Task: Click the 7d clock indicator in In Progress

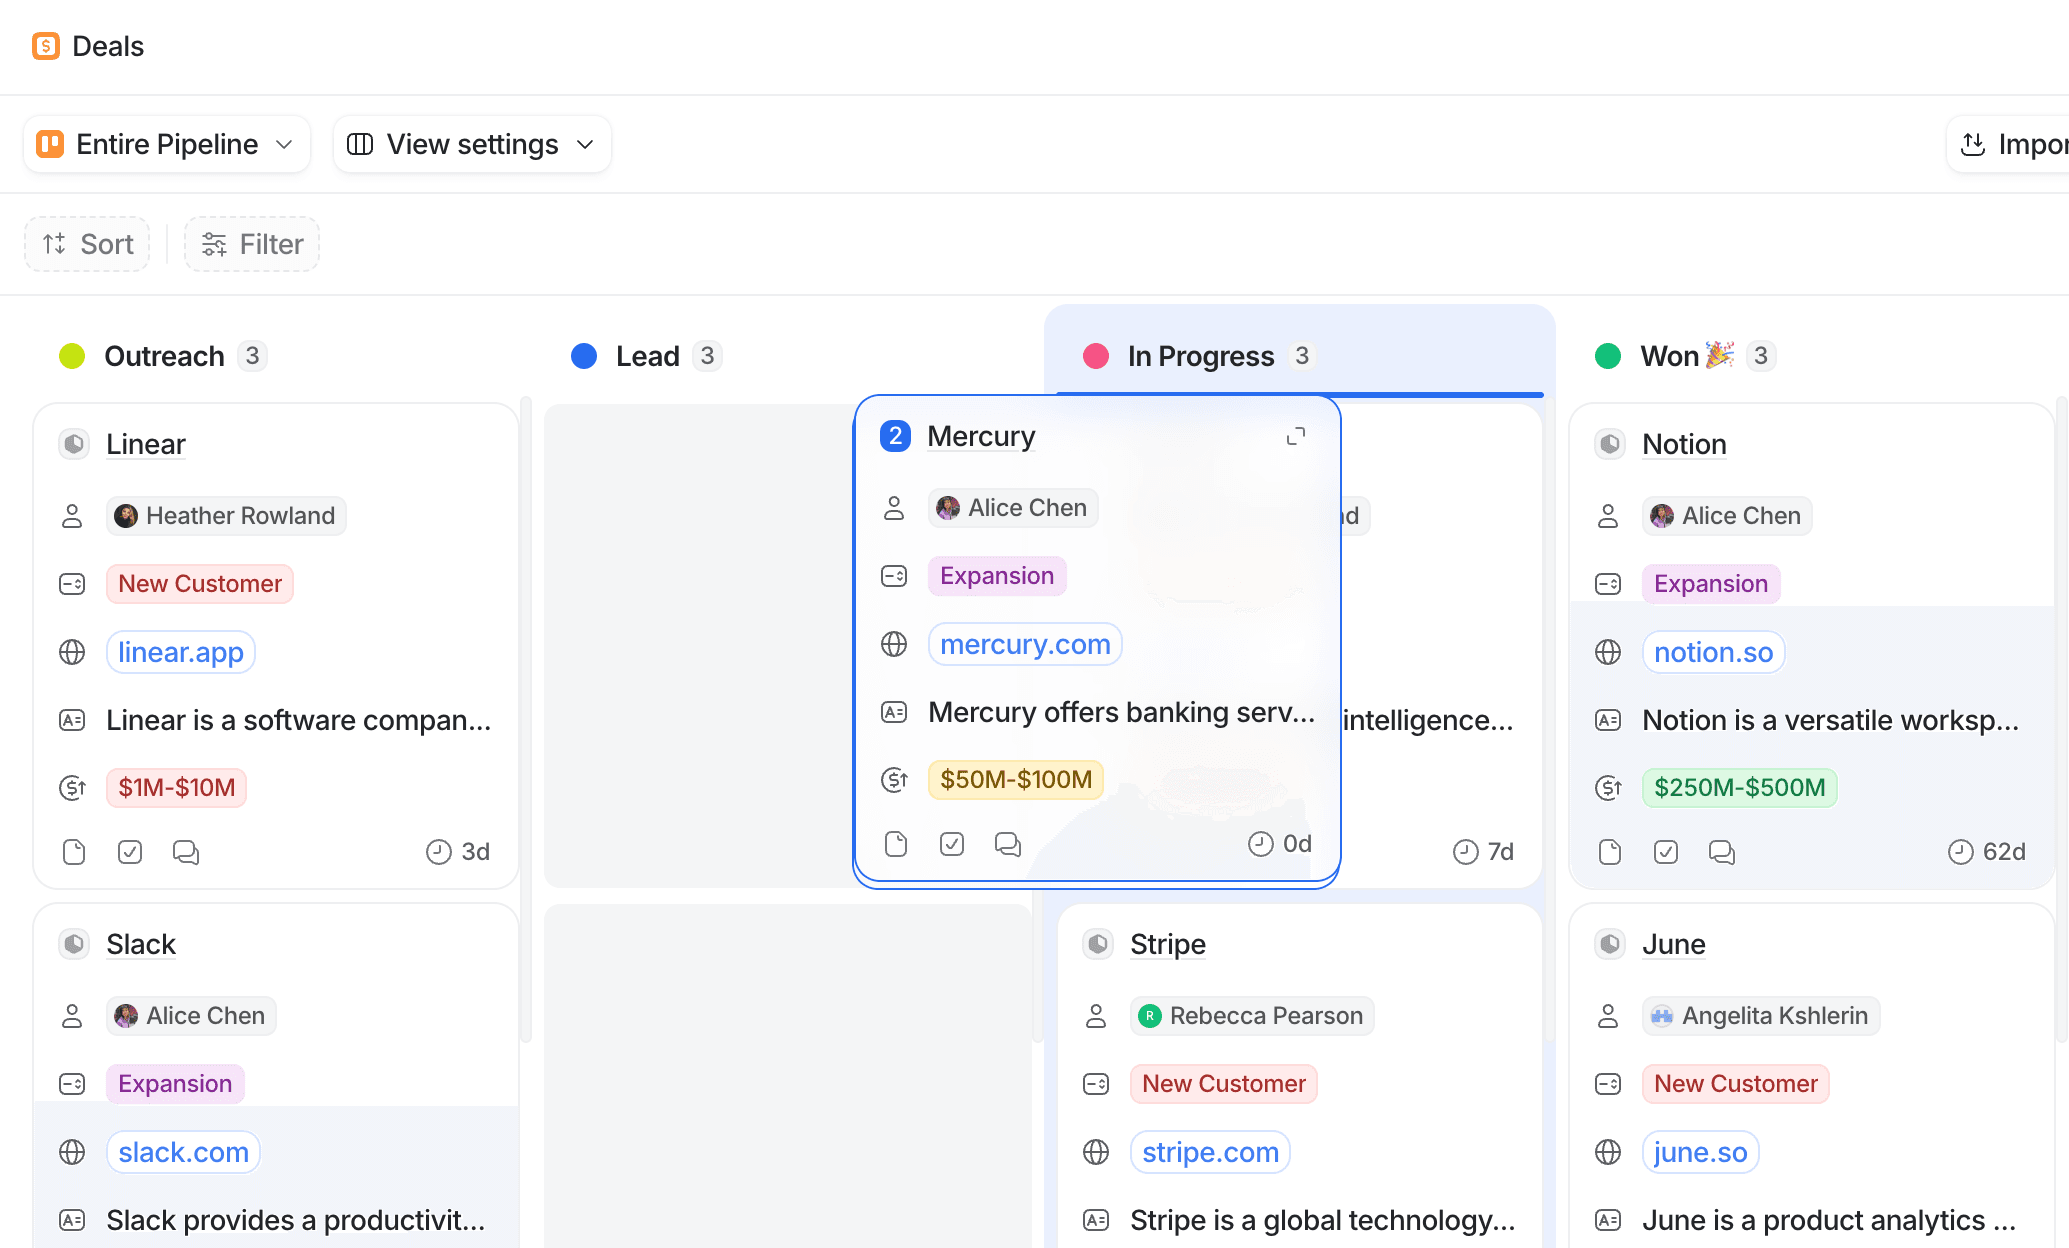Action: click(x=1484, y=852)
